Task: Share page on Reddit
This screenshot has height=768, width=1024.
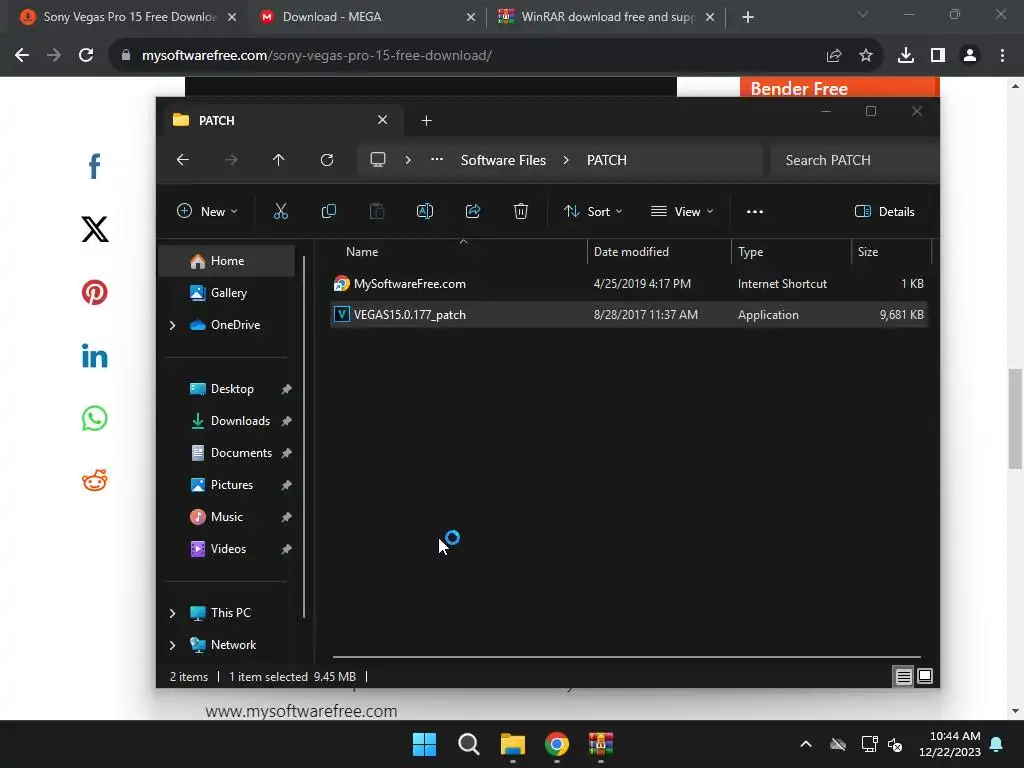Action: tap(95, 481)
